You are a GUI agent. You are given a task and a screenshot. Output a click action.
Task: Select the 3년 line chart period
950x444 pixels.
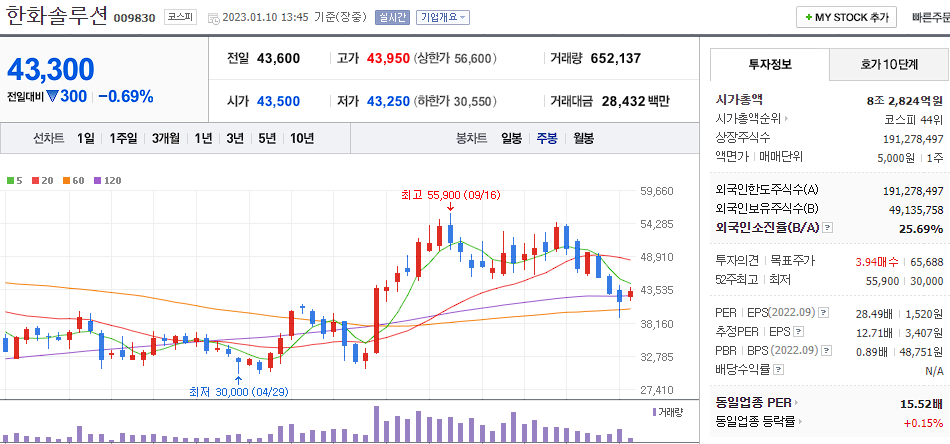pos(234,138)
